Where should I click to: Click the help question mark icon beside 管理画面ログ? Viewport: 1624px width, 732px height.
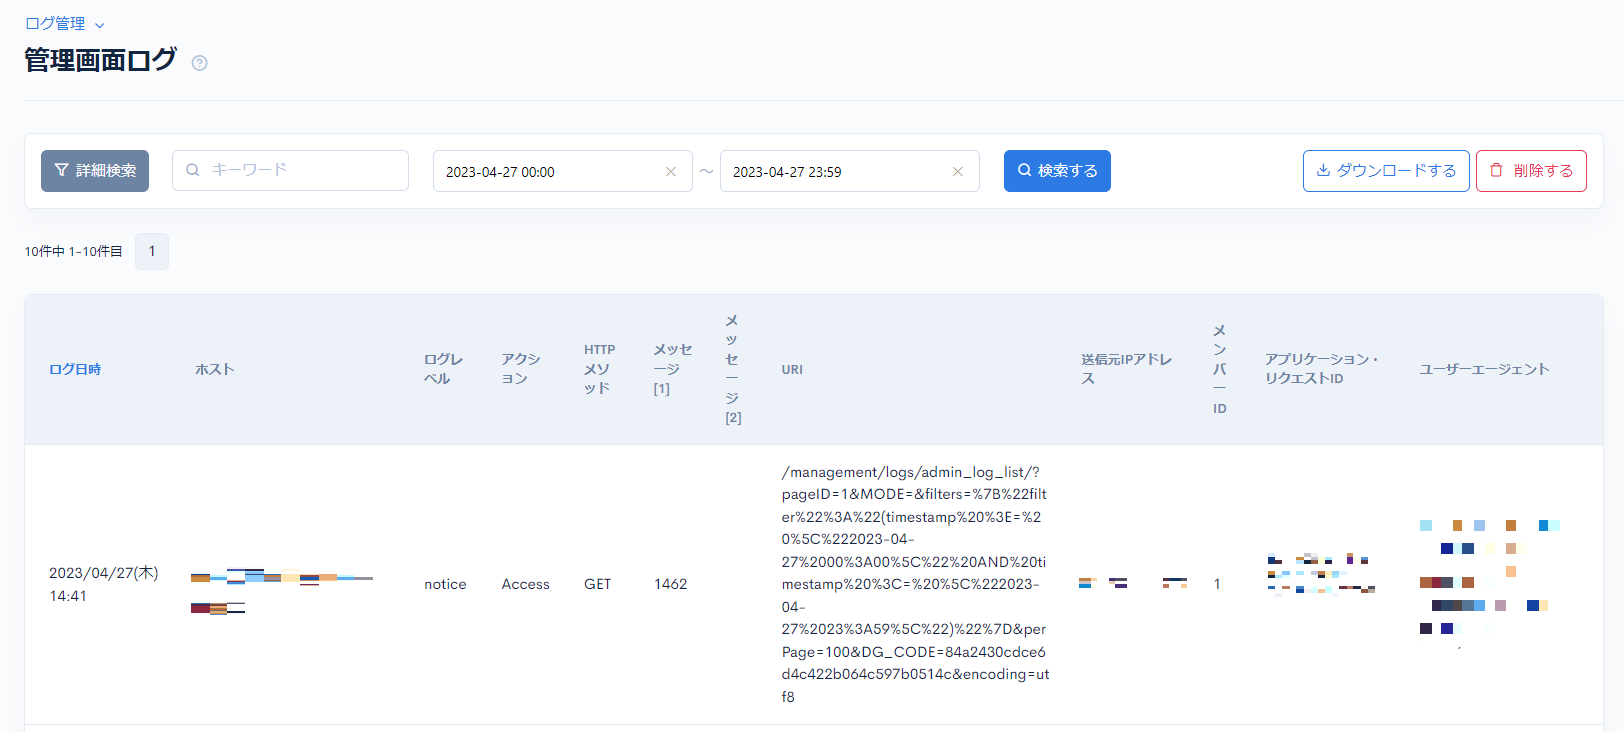(200, 63)
